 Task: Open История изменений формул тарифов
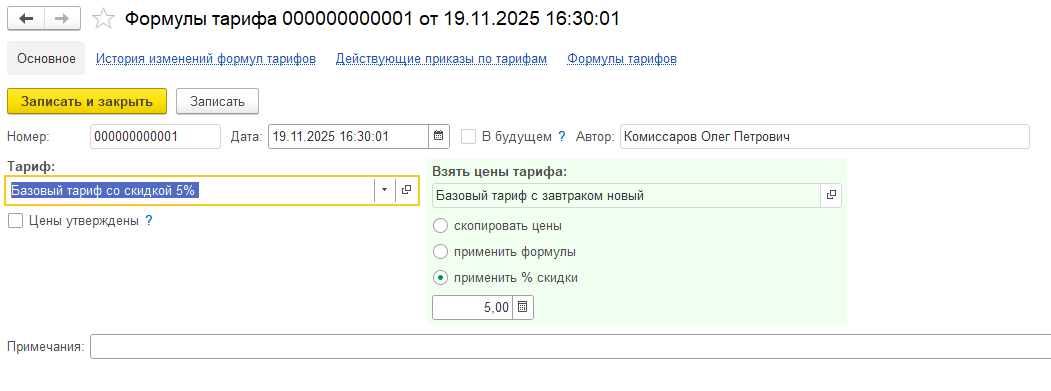(206, 58)
